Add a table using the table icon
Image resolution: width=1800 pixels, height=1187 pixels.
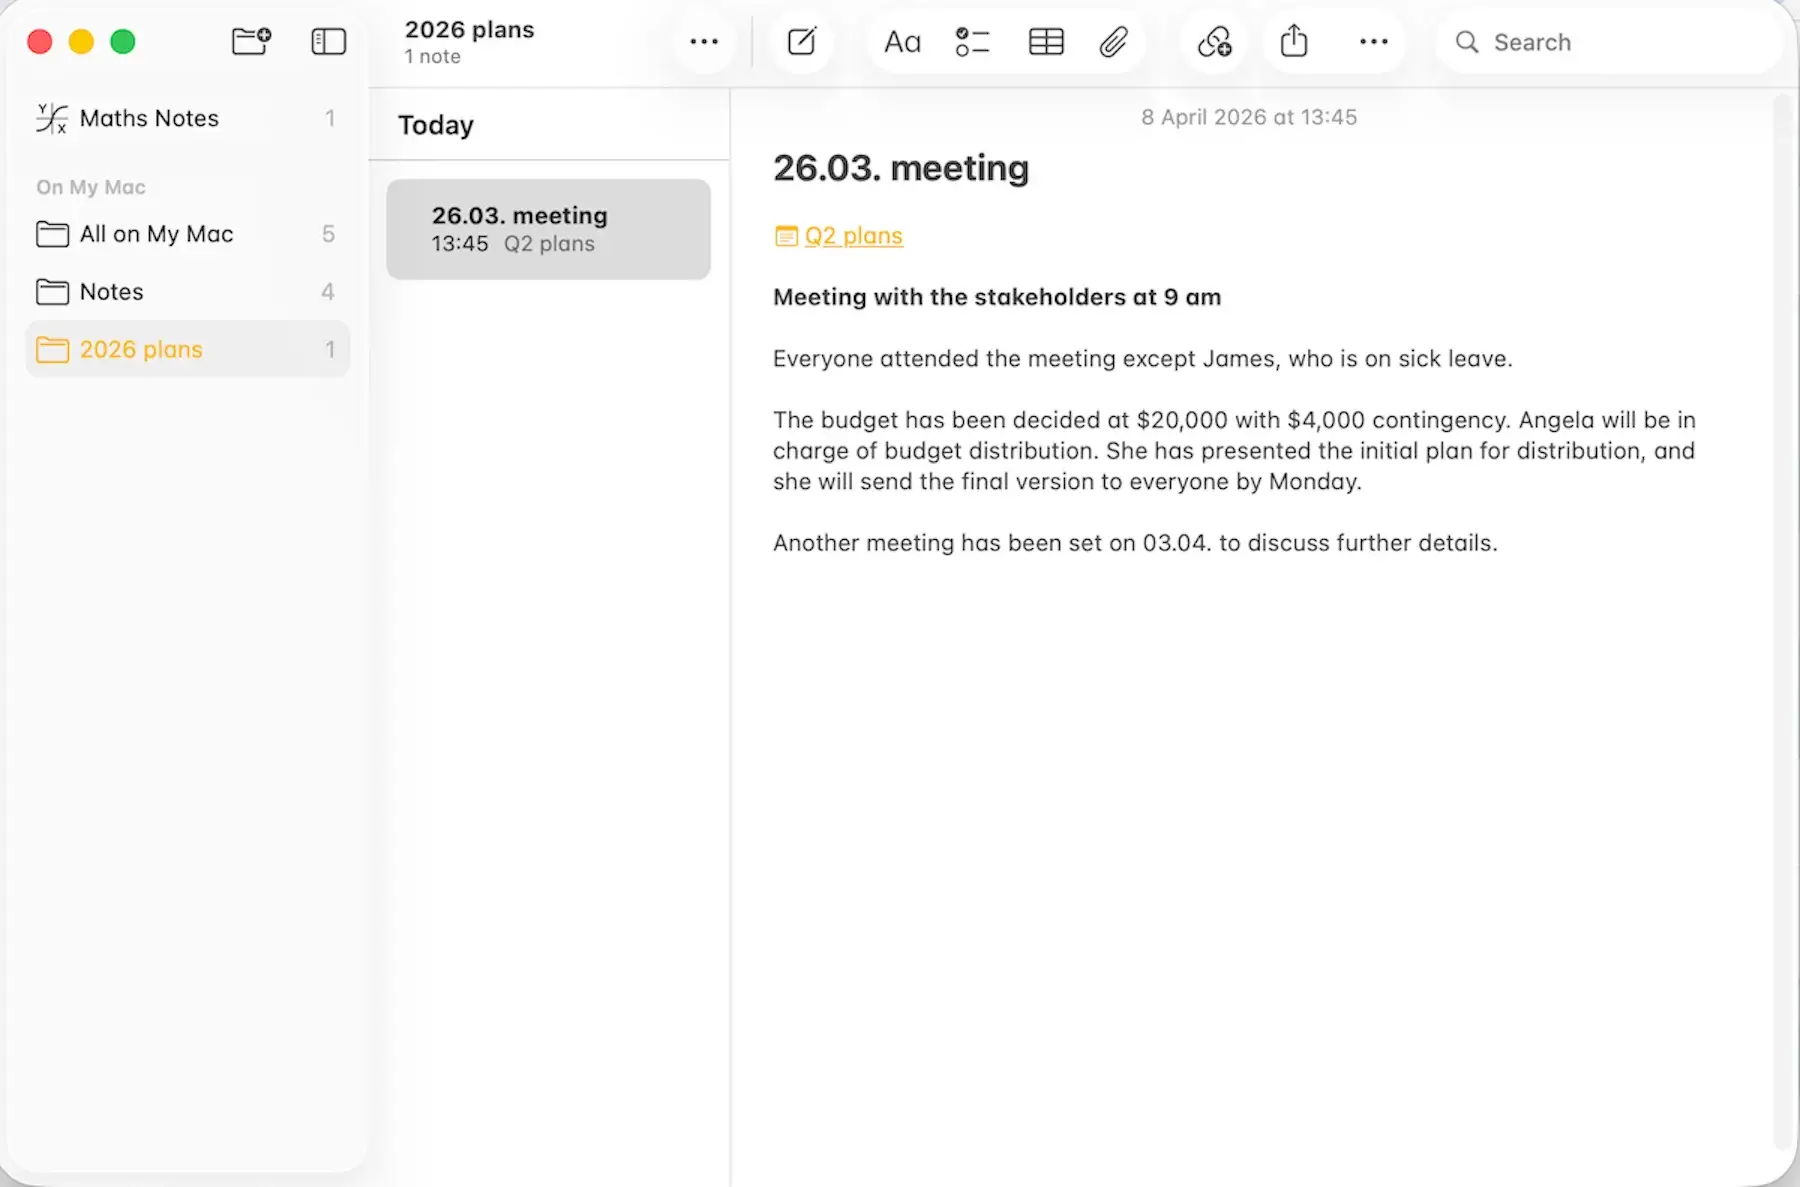(1045, 42)
